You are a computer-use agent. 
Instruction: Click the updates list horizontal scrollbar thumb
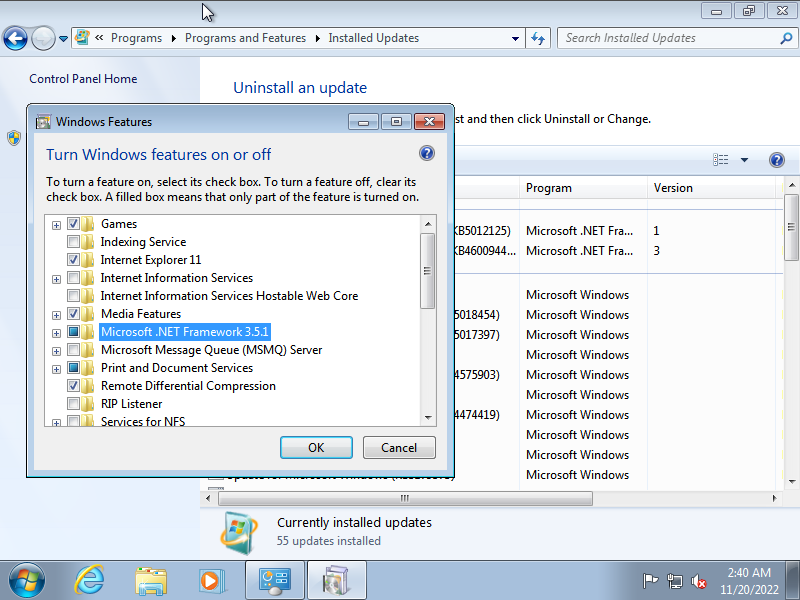[x=406, y=498]
